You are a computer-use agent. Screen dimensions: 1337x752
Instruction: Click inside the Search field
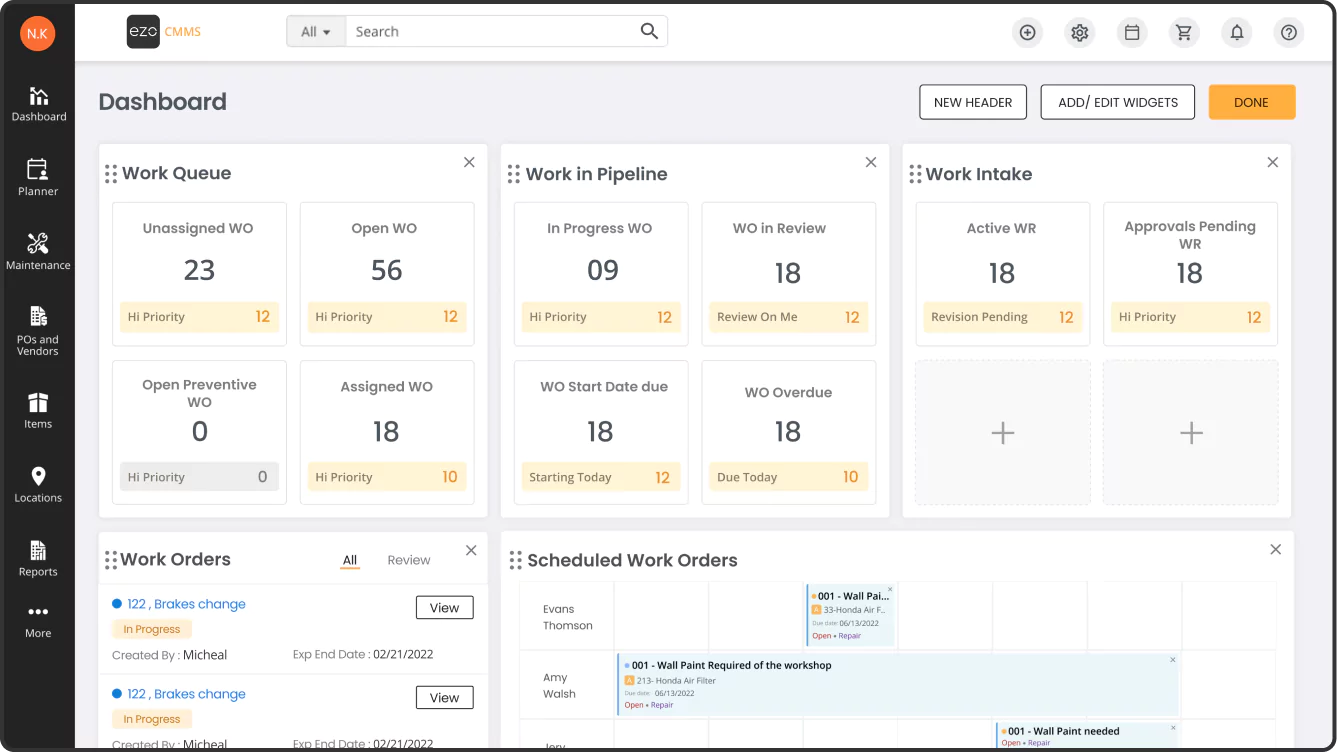coord(480,31)
